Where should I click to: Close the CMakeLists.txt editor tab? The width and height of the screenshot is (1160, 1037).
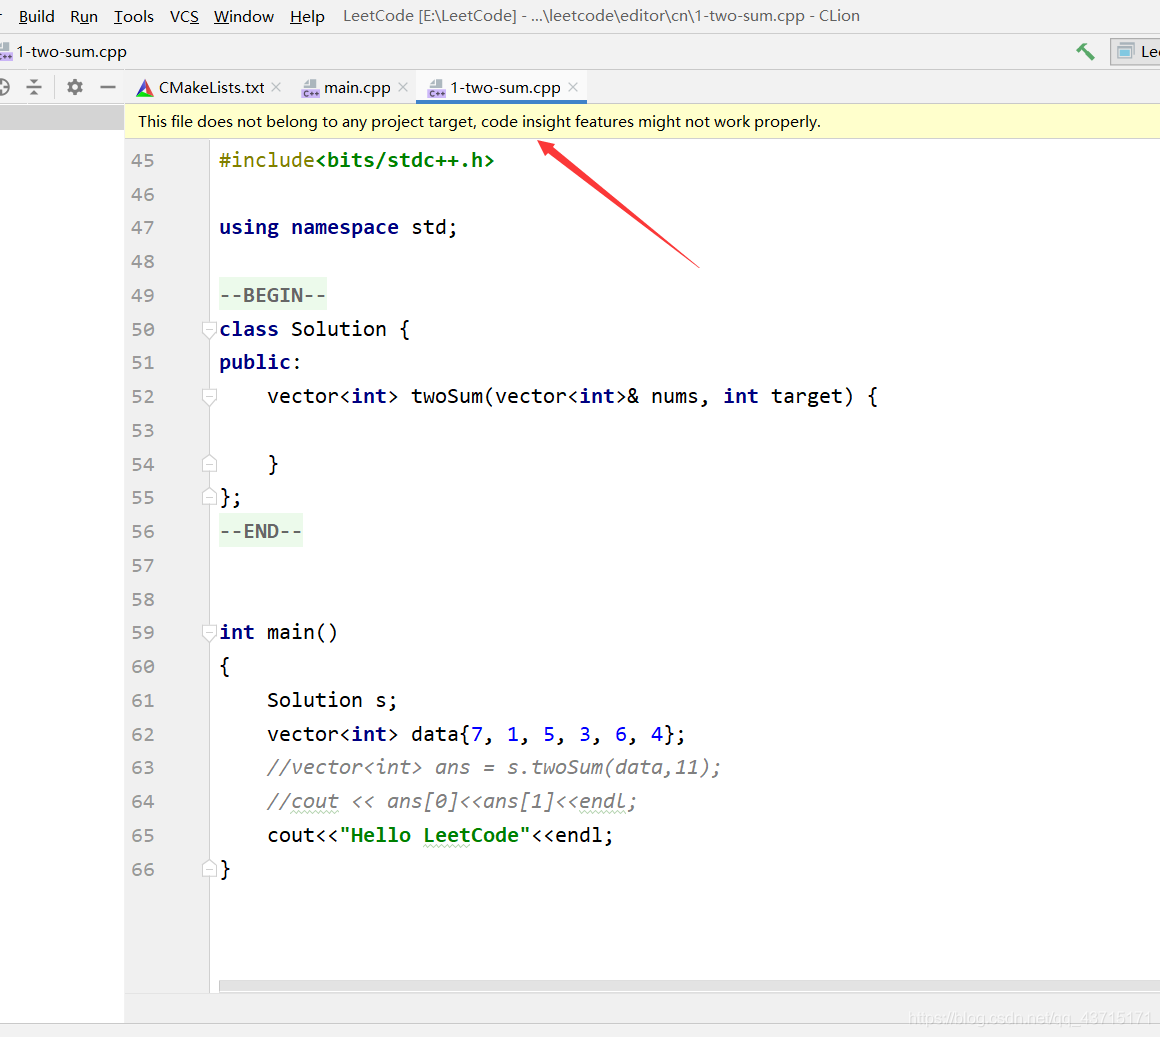point(277,87)
